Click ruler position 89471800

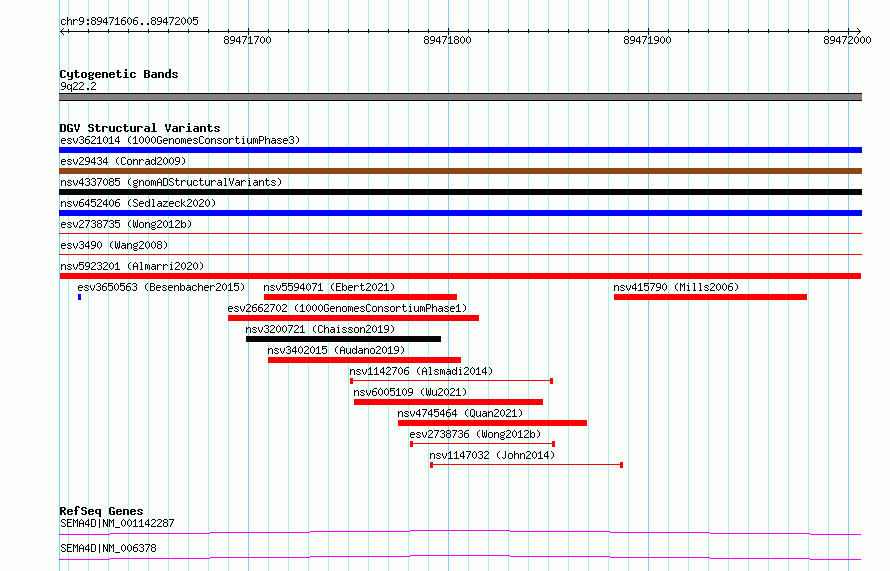447,40
